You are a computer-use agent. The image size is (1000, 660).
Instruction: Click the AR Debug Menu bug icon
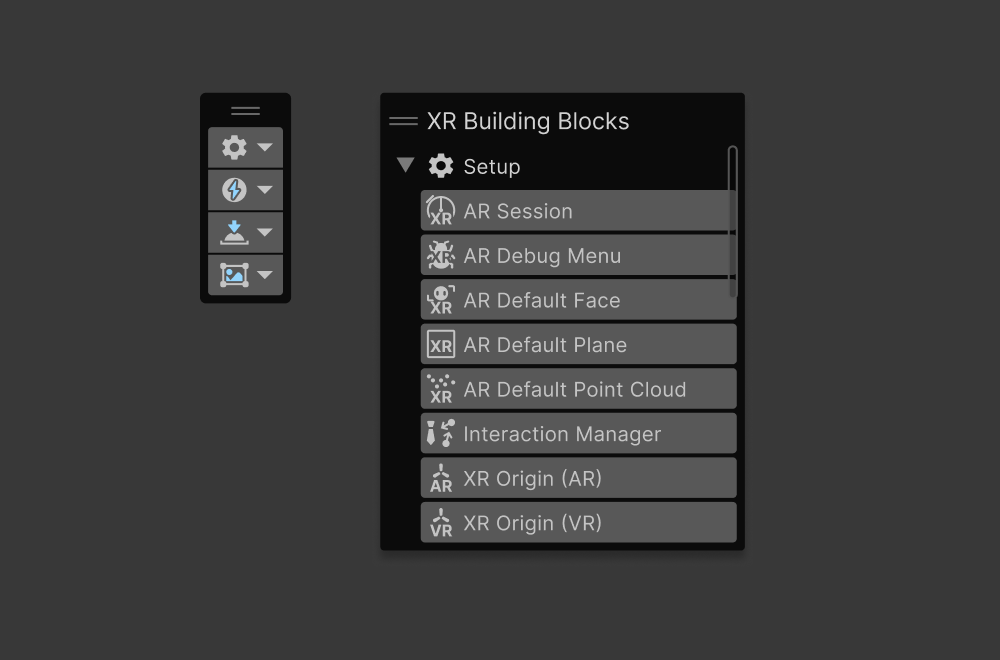[x=441, y=255]
